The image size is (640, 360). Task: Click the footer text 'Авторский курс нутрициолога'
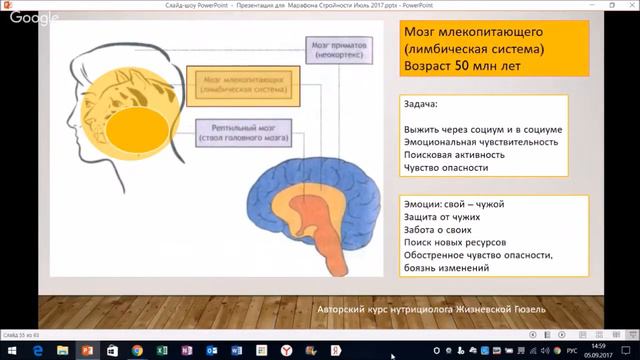coord(386,309)
